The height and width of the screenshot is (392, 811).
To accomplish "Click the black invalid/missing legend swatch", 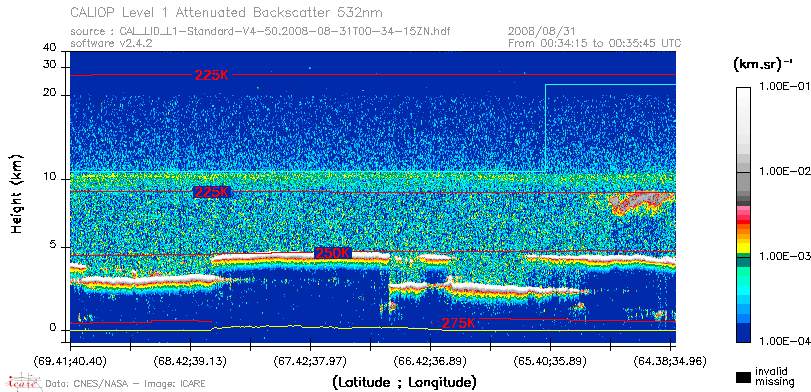I will click(743, 377).
